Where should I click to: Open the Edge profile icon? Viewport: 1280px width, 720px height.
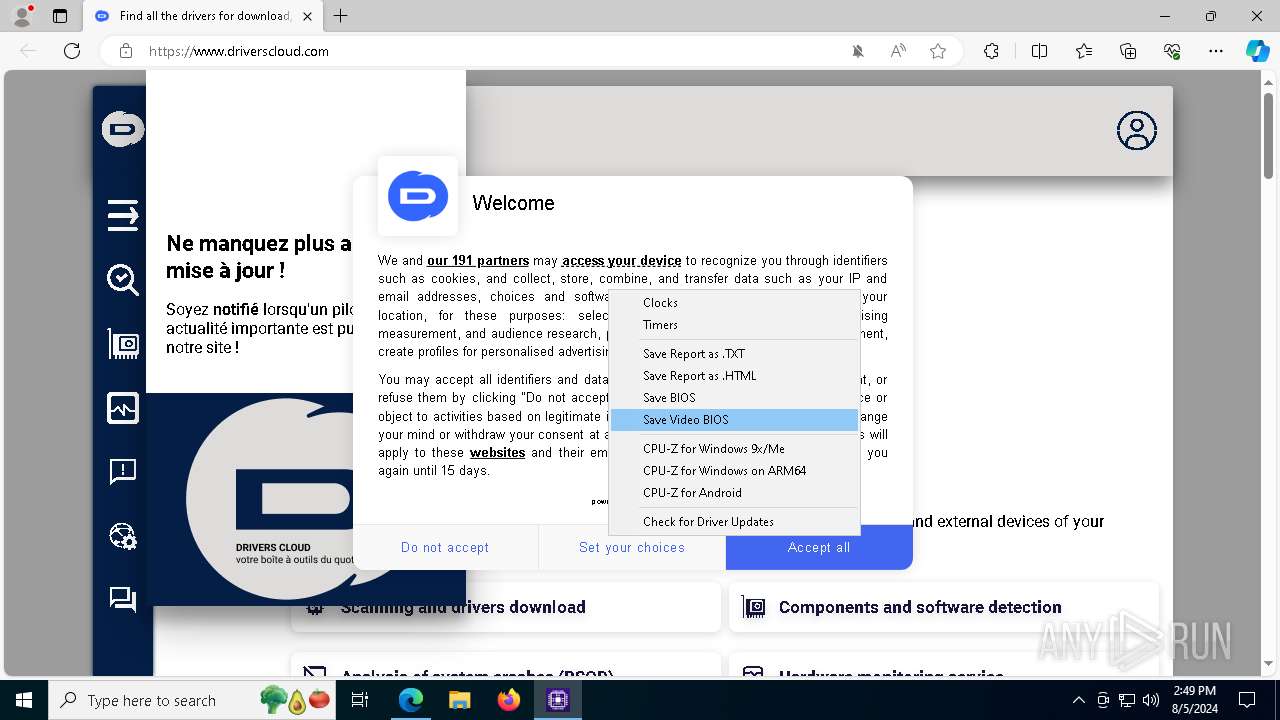(22, 16)
